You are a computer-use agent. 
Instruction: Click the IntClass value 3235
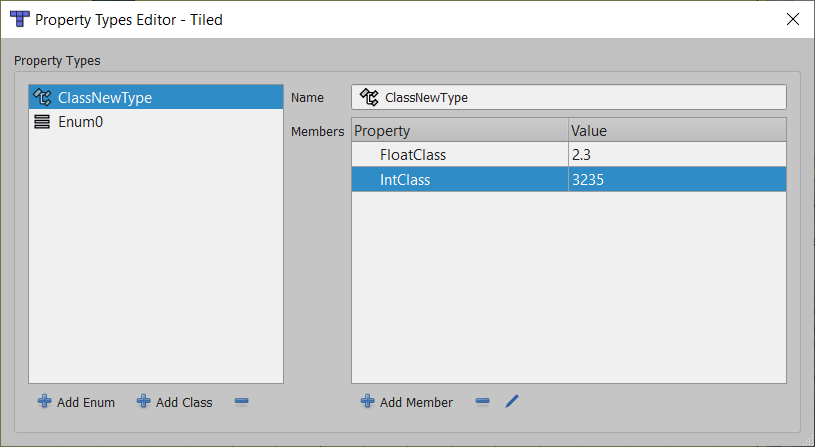[x=588, y=179]
